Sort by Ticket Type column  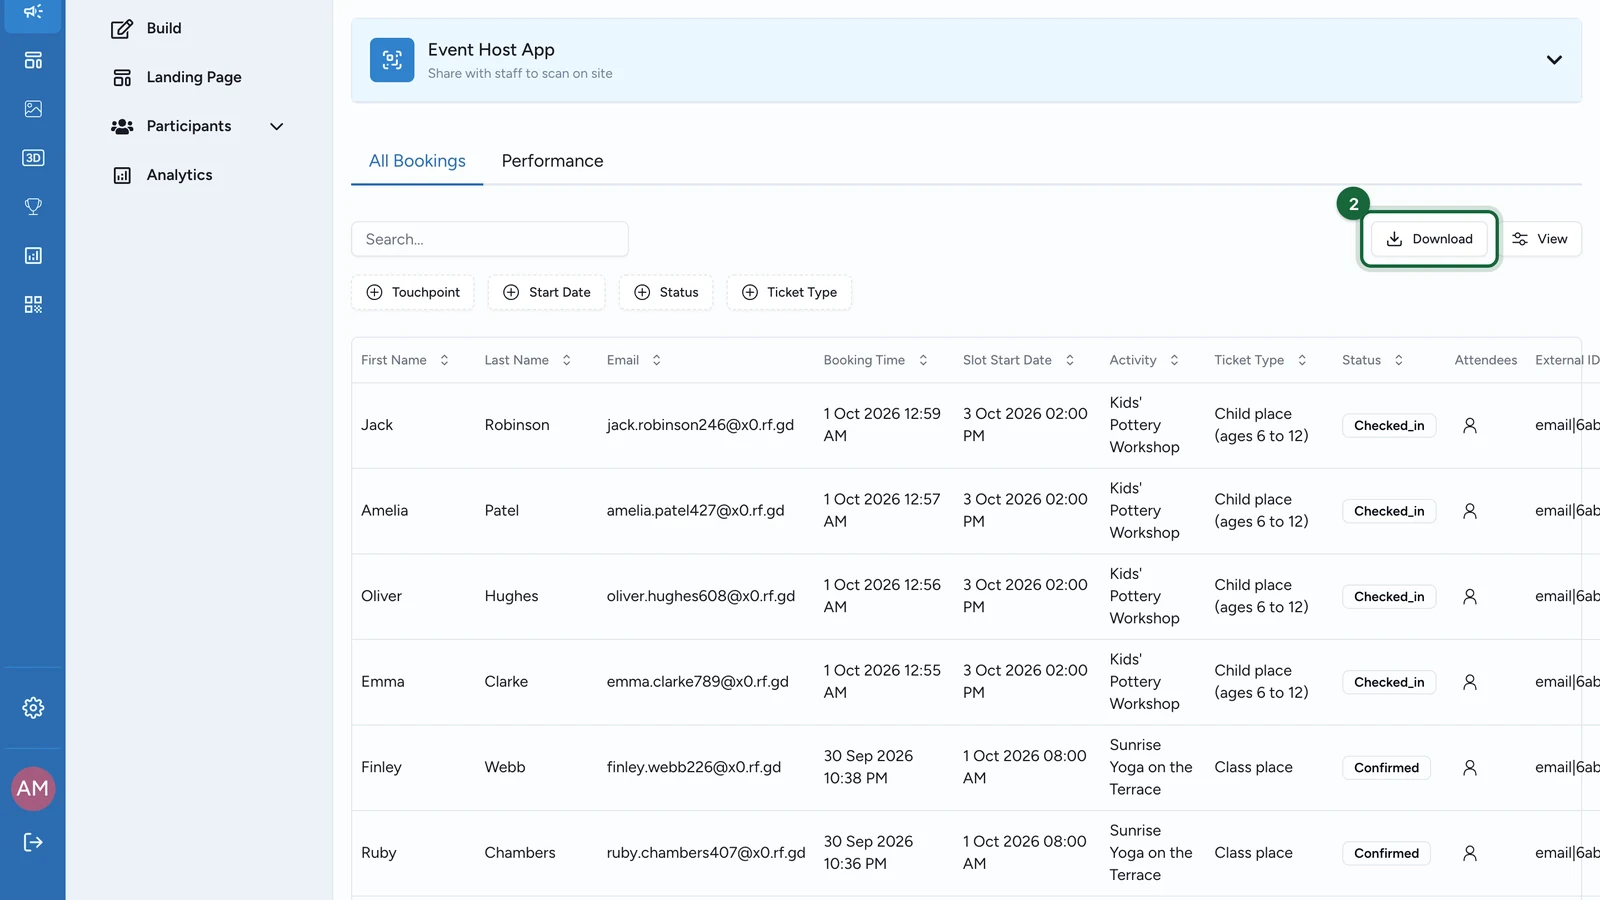click(1260, 360)
